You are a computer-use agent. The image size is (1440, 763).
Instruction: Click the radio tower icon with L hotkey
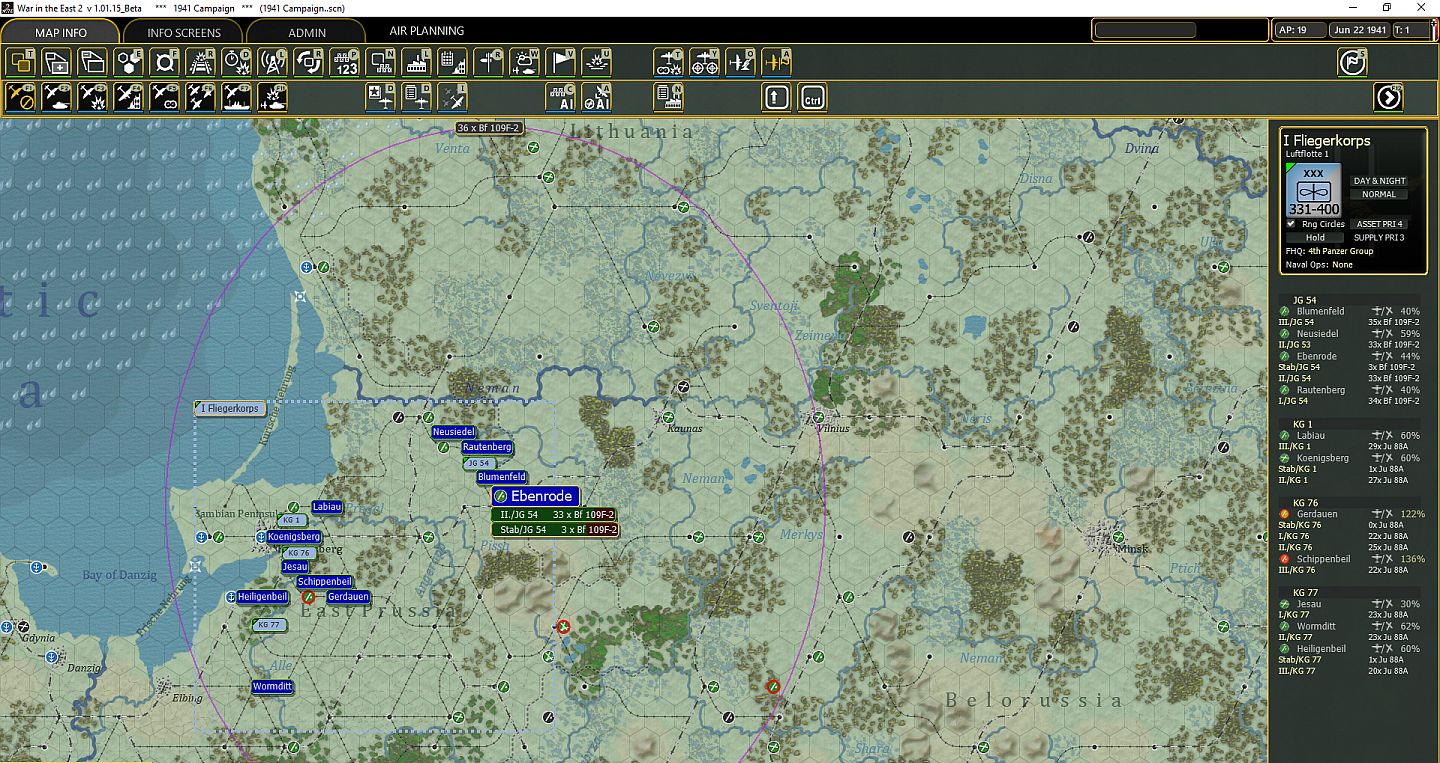[x=272, y=62]
